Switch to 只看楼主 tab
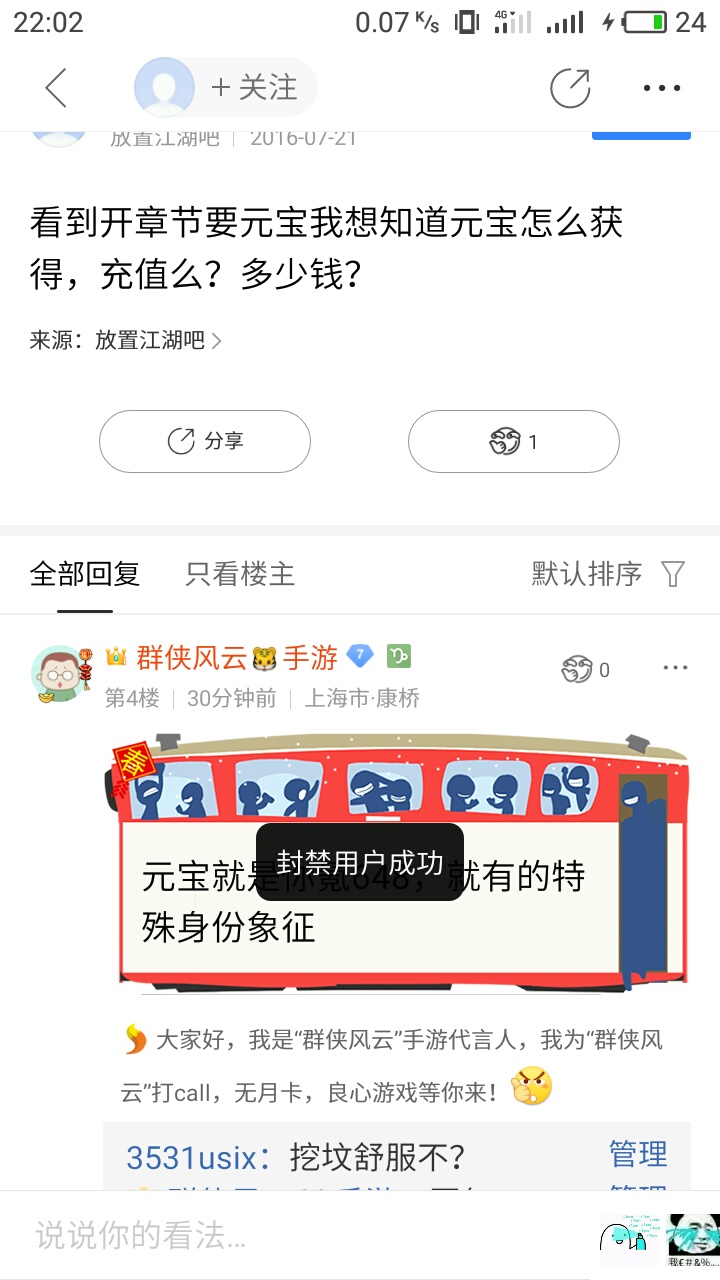Image resolution: width=720 pixels, height=1280 pixels. pos(240,574)
